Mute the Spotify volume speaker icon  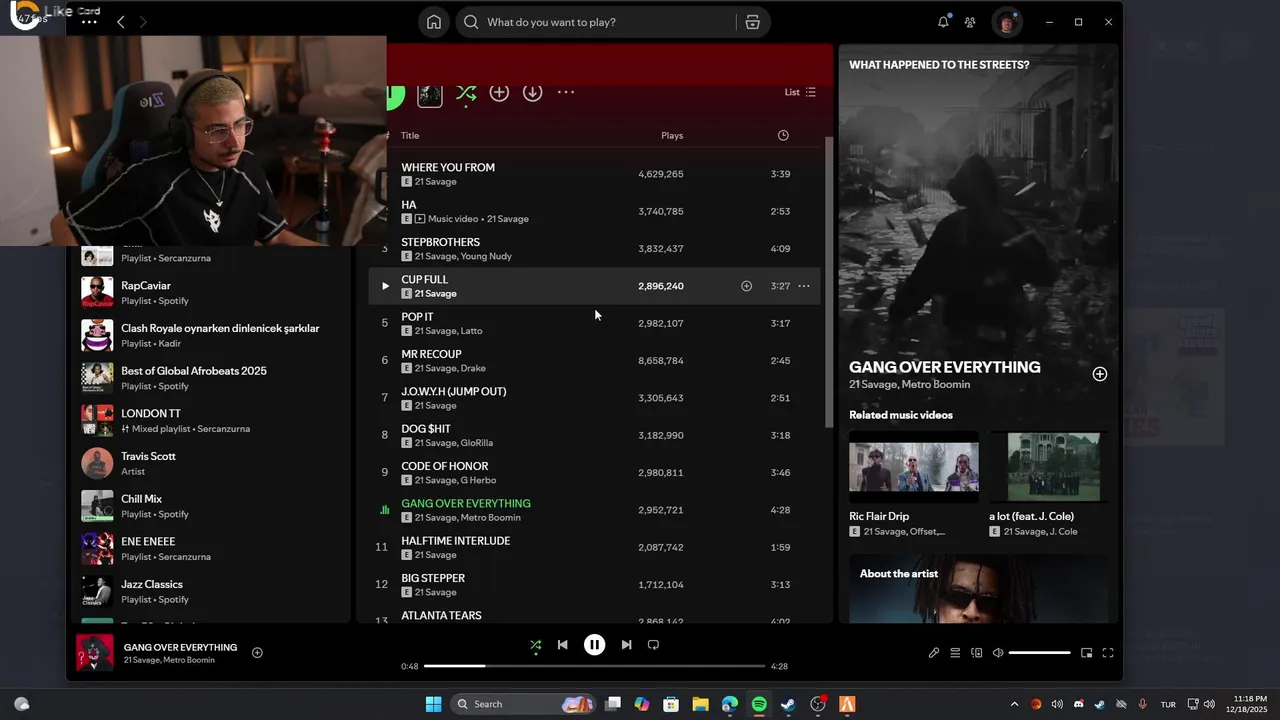(x=998, y=653)
